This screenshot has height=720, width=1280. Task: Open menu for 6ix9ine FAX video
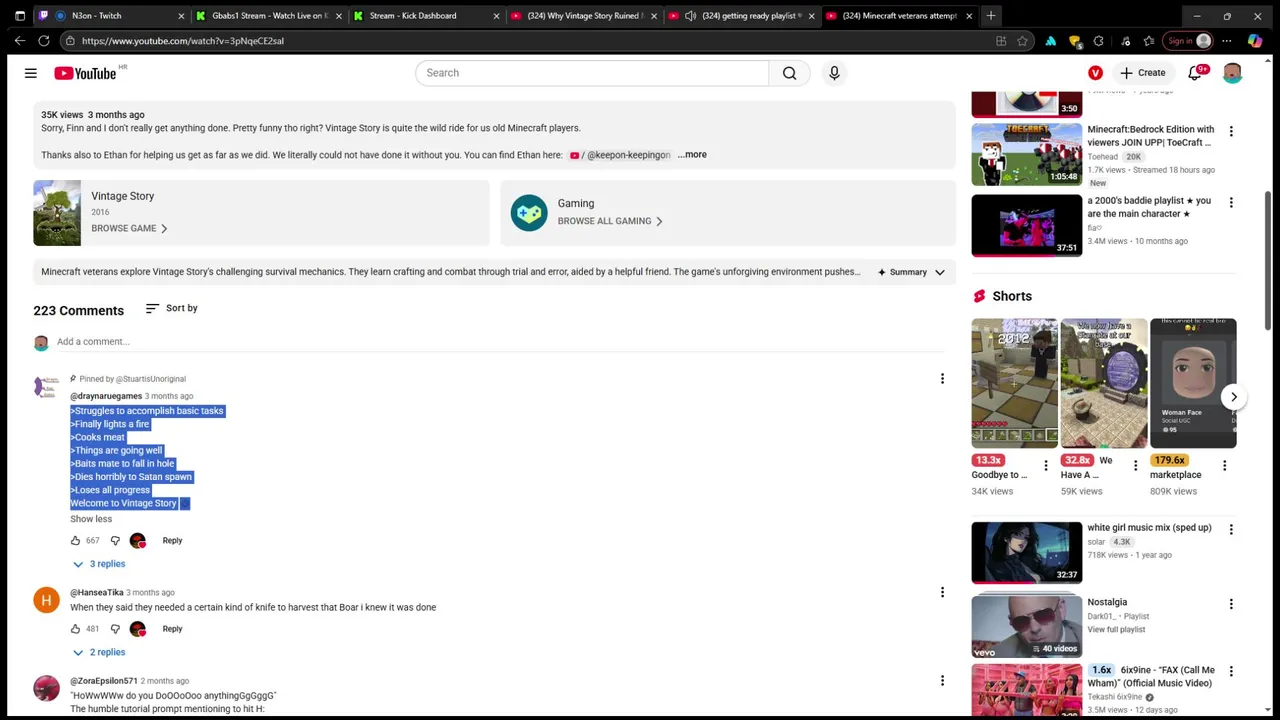[x=1231, y=672]
